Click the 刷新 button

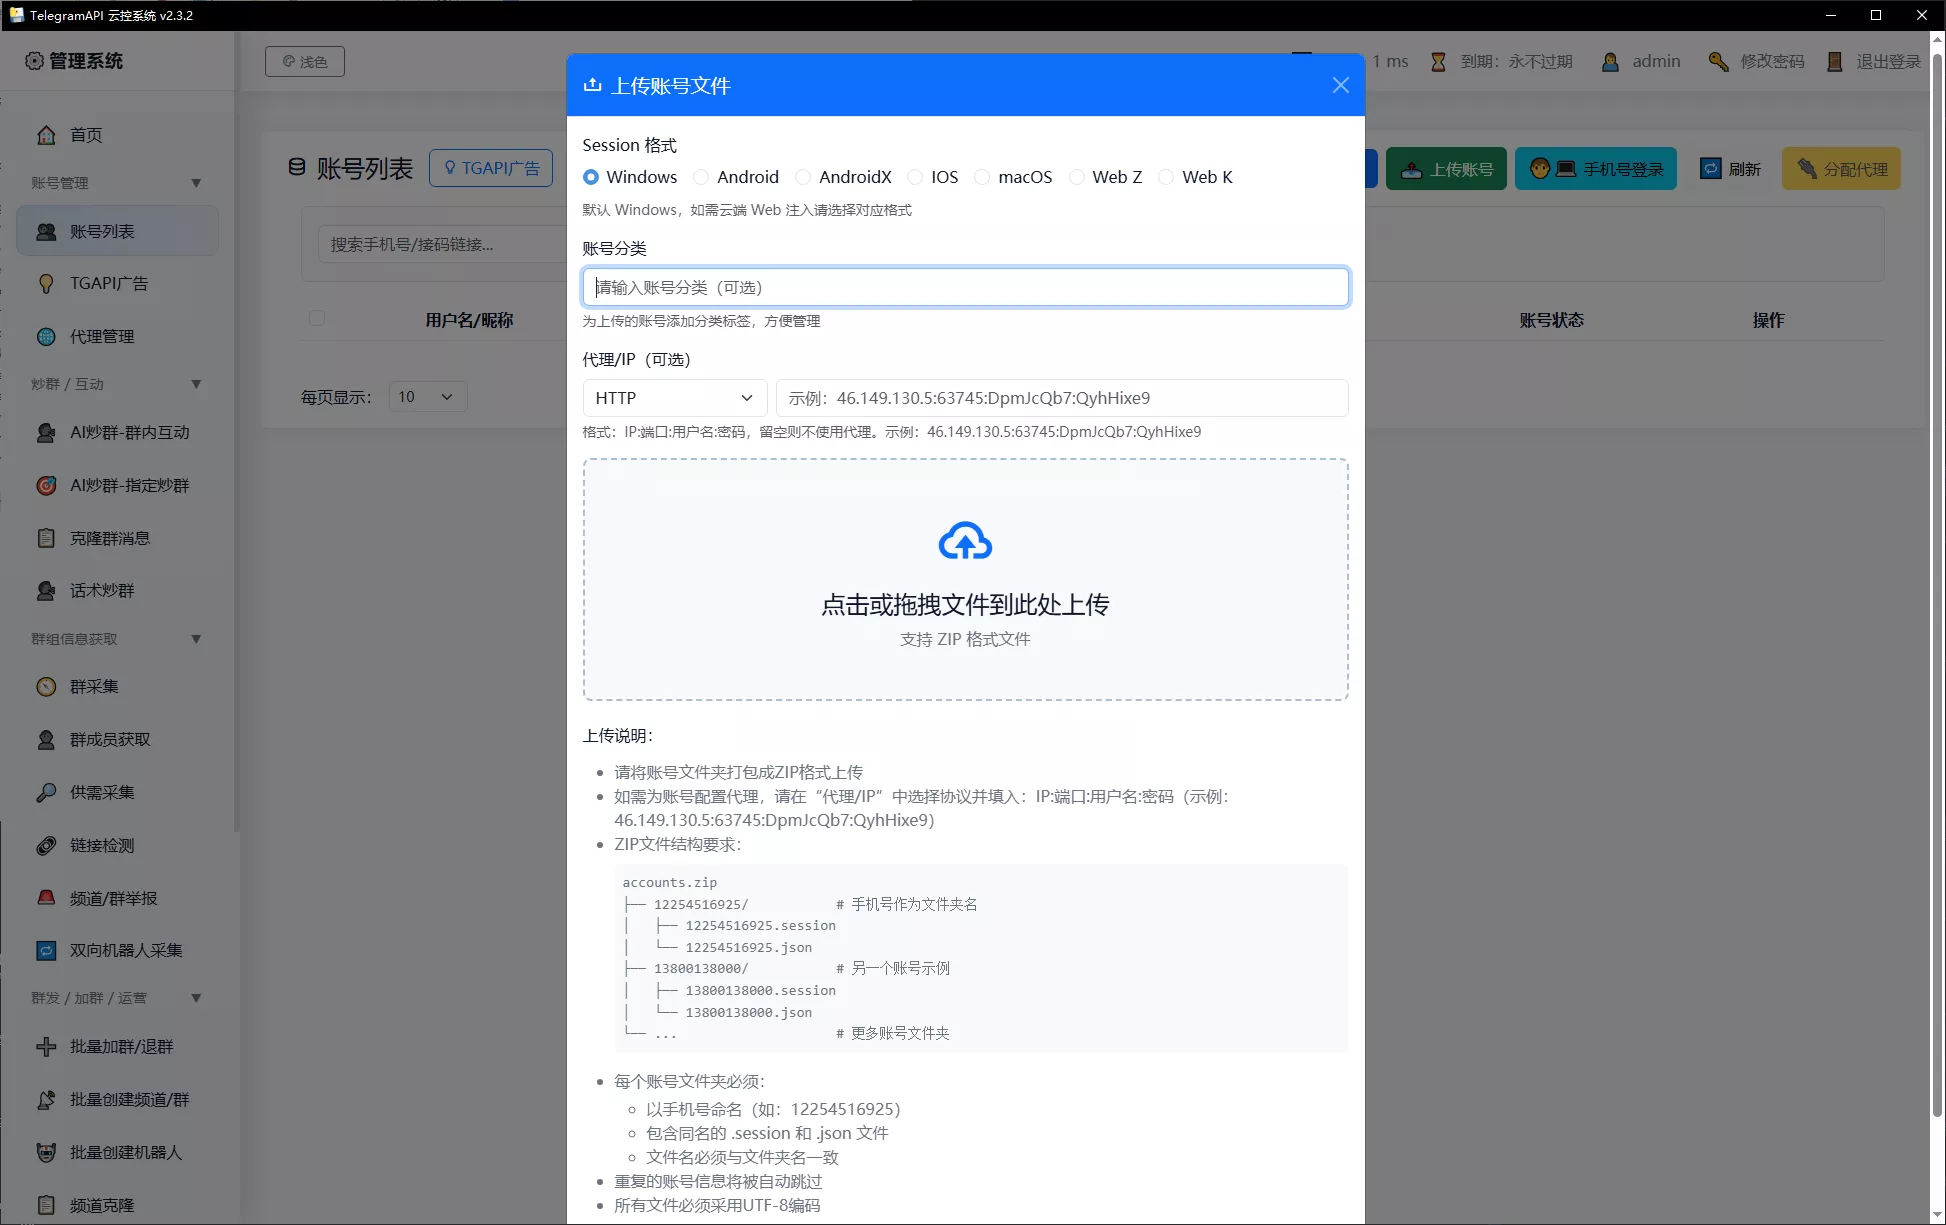[x=1731, y=169]
